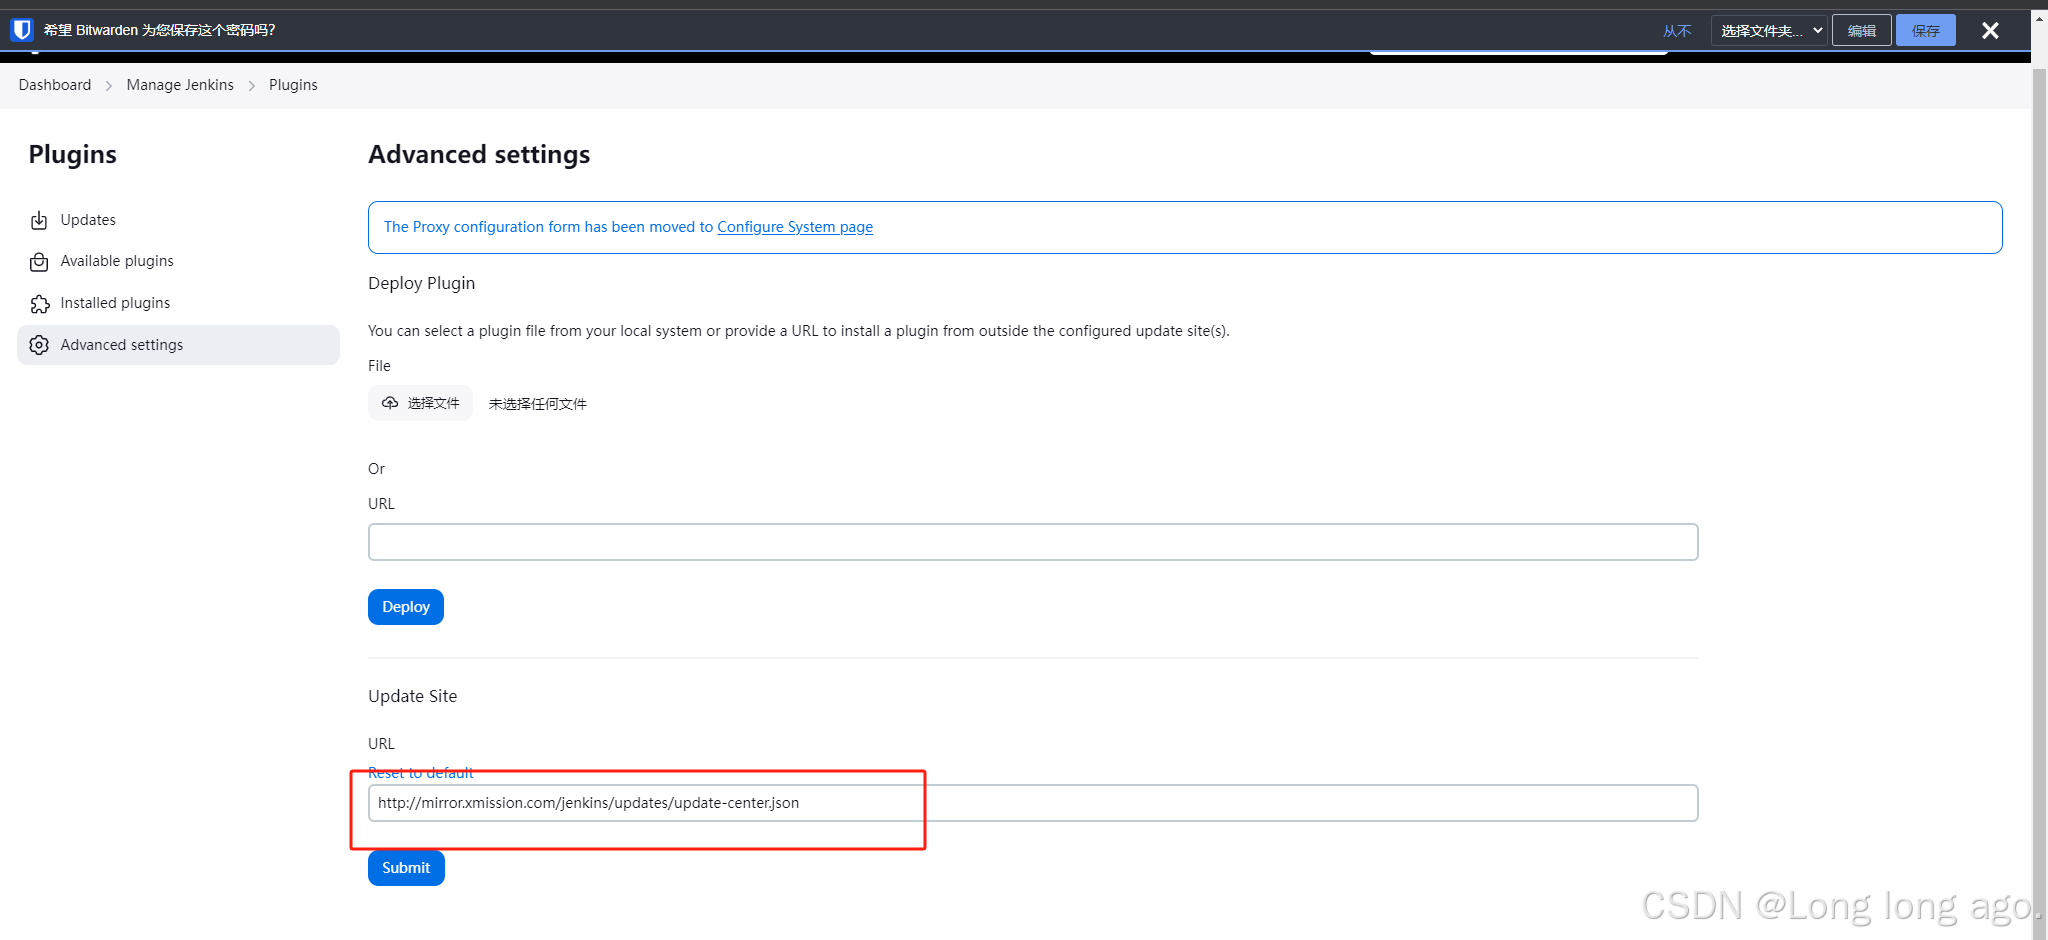Click the upload cloud icon beside 选择文件

point(390,403)
